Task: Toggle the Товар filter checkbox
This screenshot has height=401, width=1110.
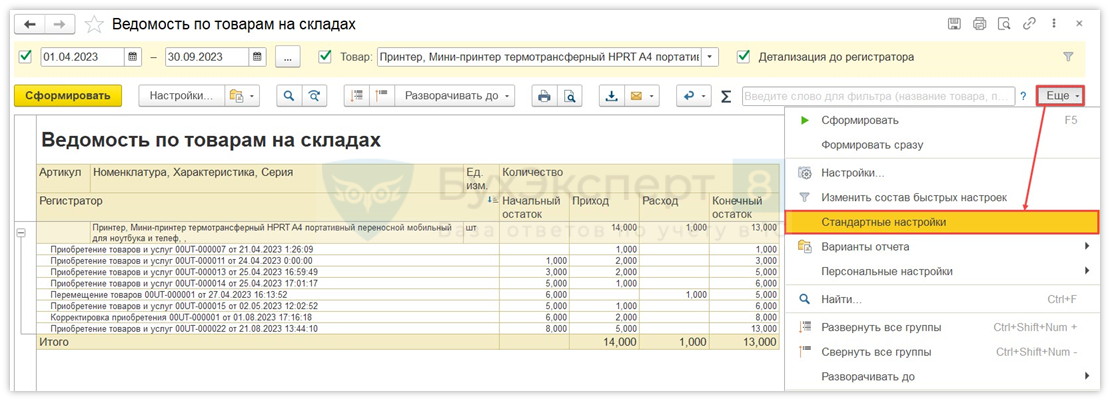Action: 325,57
